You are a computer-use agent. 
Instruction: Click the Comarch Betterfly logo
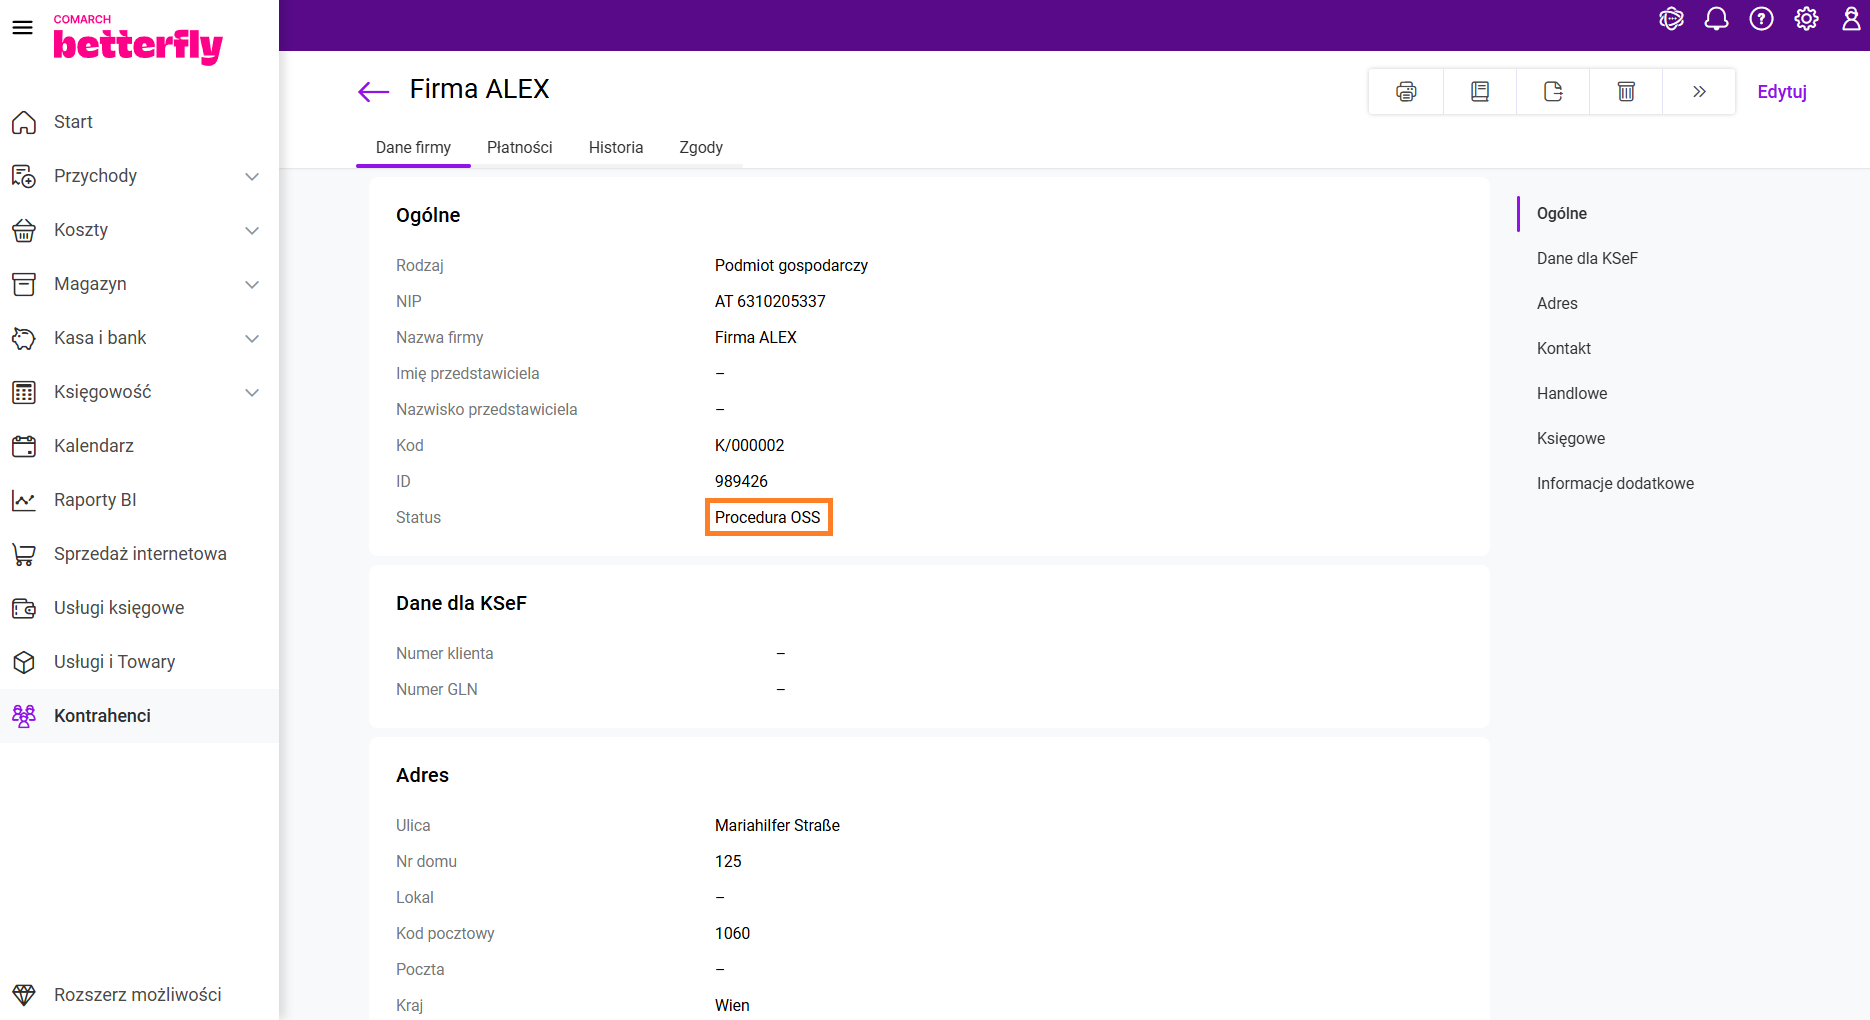137,41
